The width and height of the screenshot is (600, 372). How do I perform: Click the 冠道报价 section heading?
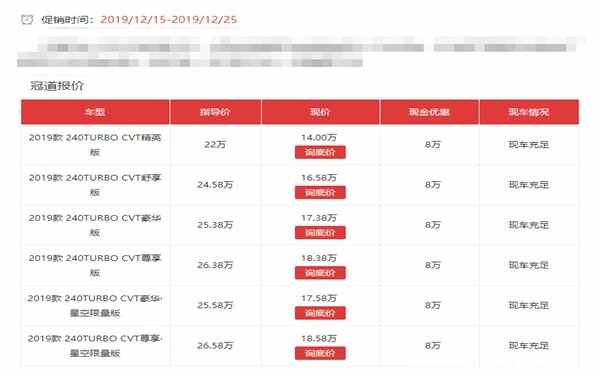(x=57, y=86)
